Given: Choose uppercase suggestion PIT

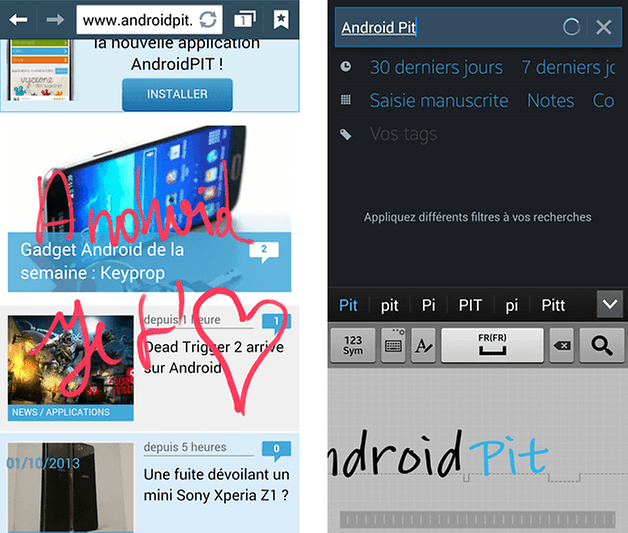Looking at the screenshot, I should pos(470,306).
